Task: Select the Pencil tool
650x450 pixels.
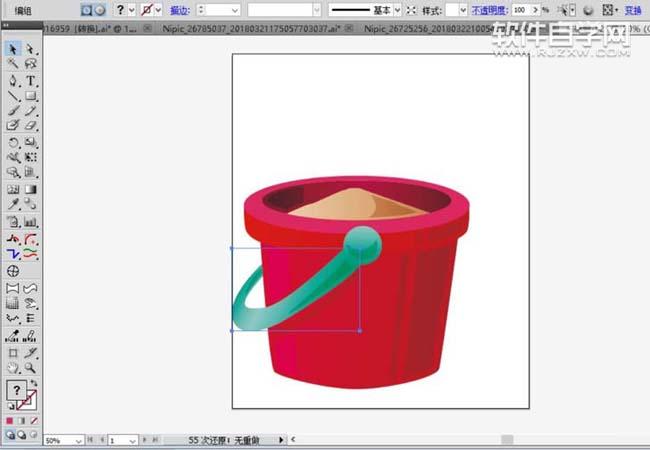Action: point(30,111)
